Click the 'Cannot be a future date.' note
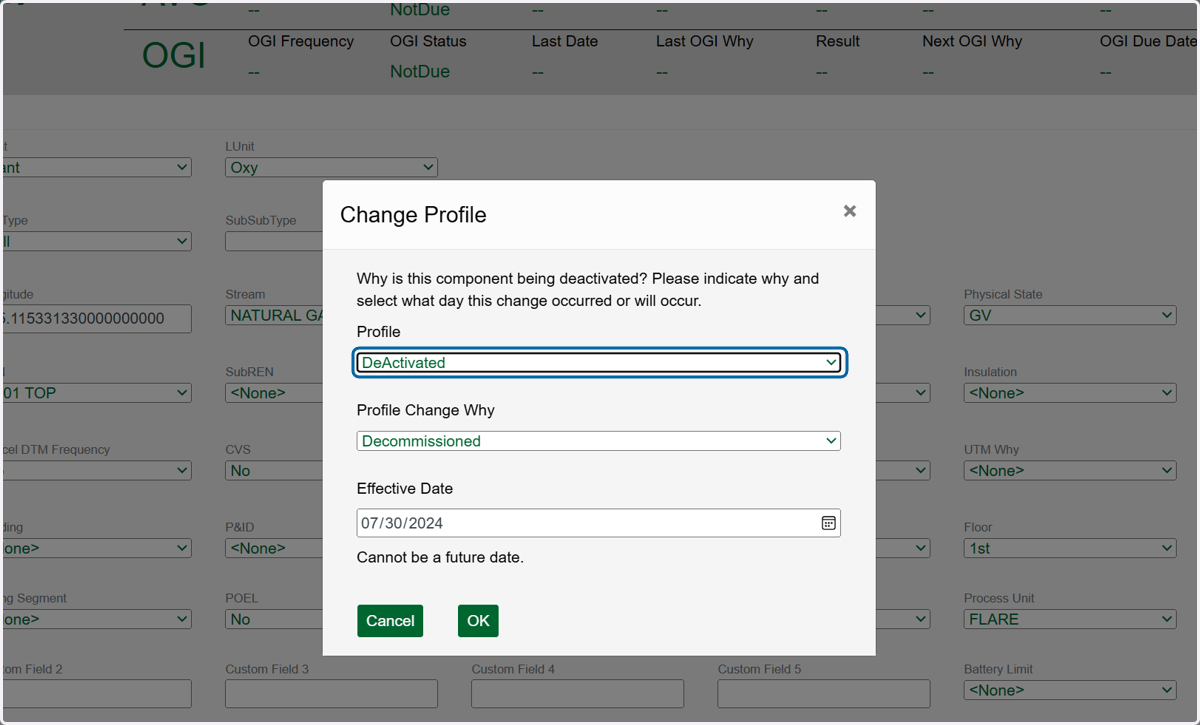The height and width of the screenshot is (725, 1200). [x=440, y=557]
